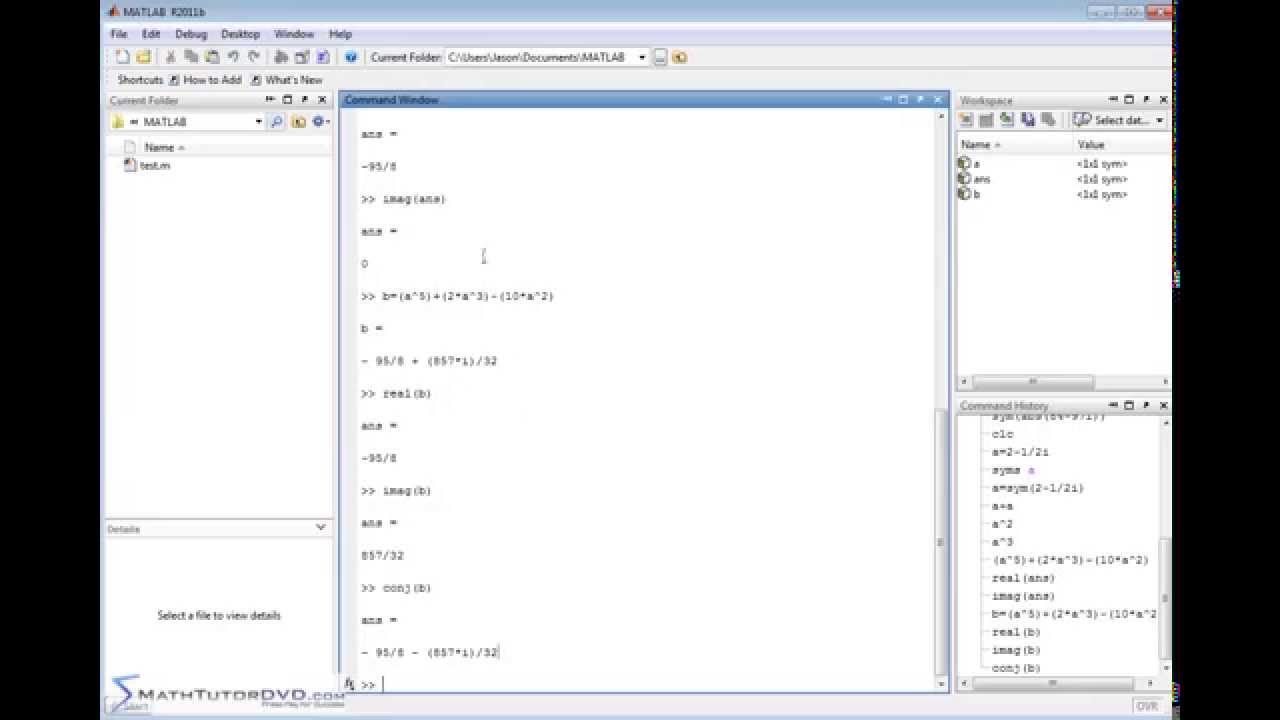Click the Current Folder path text field
The width and height of the screenshot is (1280, 720).
tap(540, 57)
